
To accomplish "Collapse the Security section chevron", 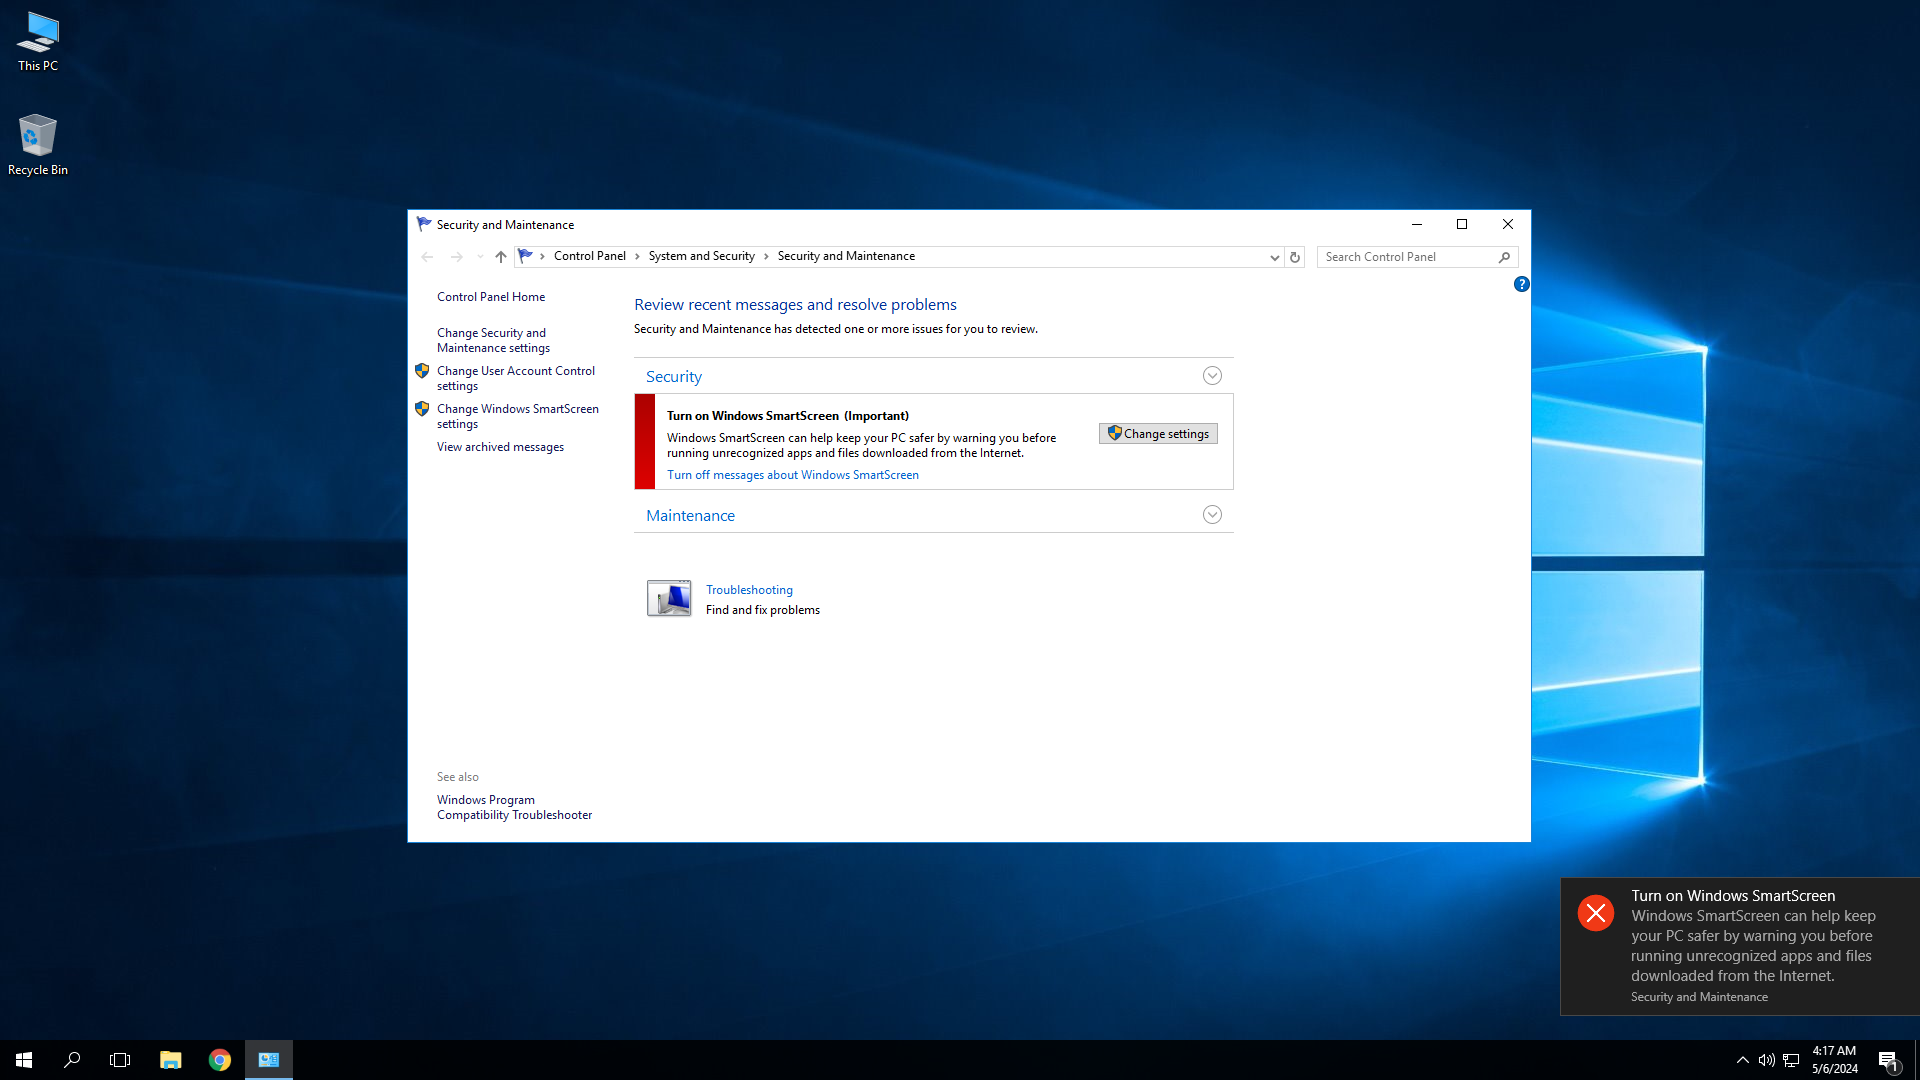I will (x=1212, y=376).
